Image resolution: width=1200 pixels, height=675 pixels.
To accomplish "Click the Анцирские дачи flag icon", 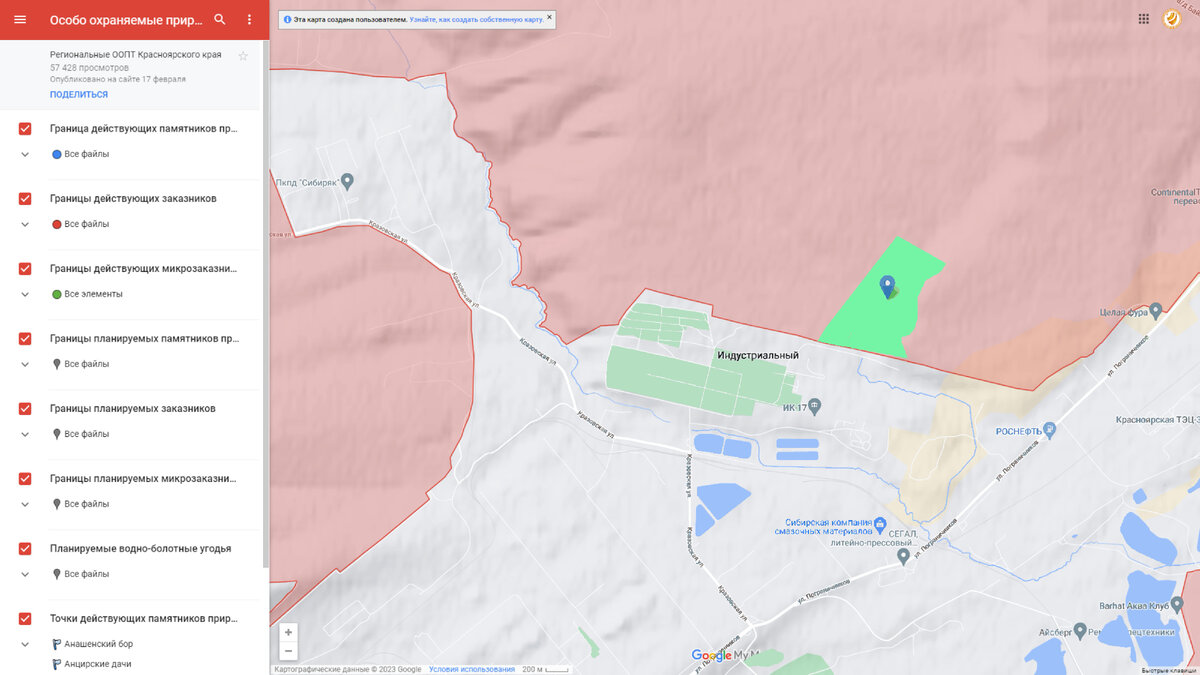I will (56, 664).
